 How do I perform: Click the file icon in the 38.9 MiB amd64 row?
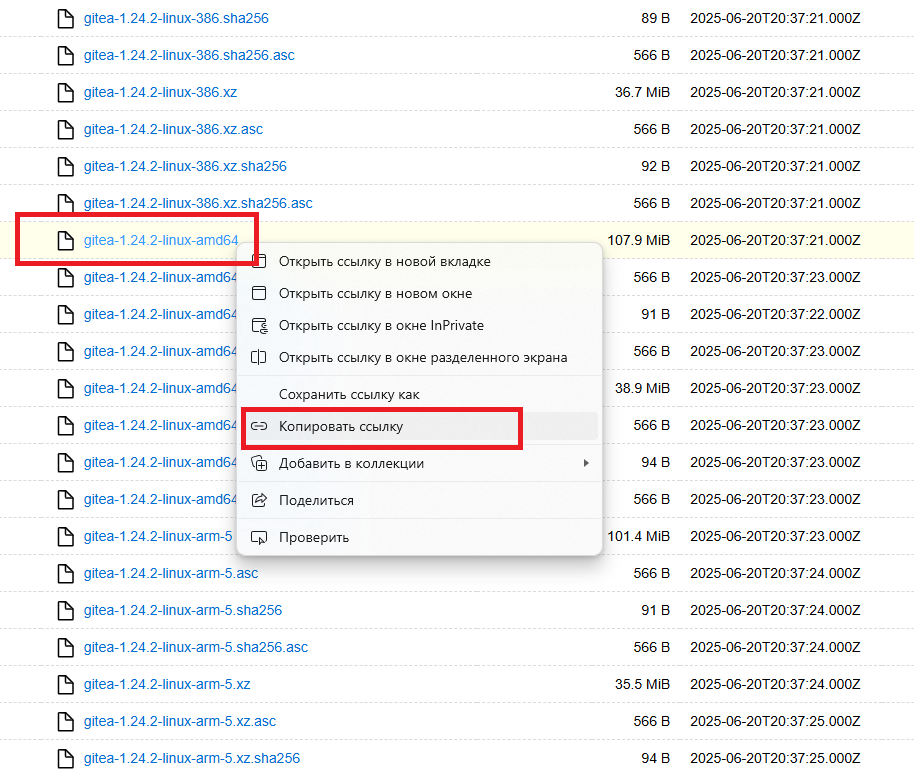pos(66,388)
